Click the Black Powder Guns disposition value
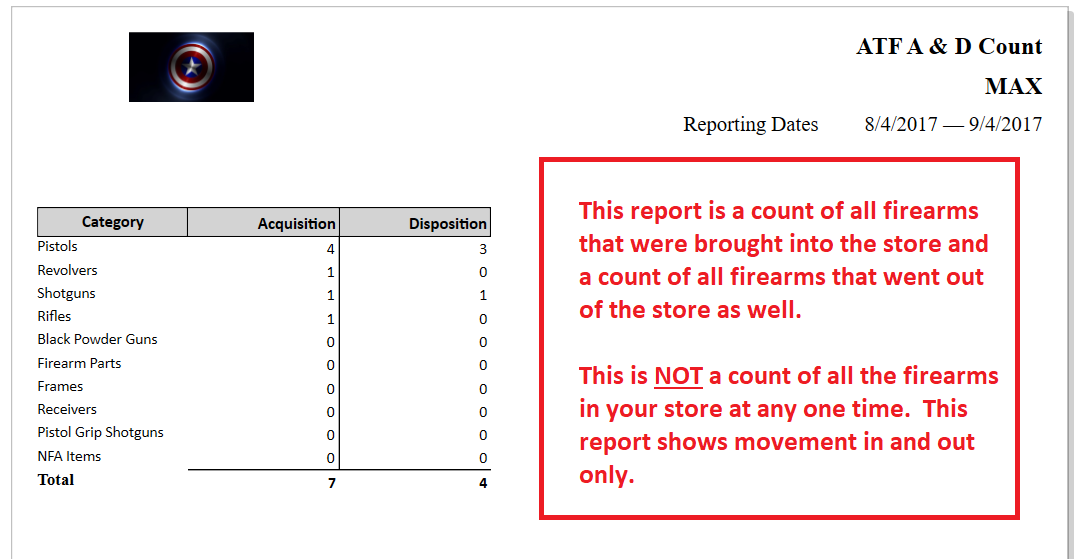Image resolution: width=1075 pixels, height=559 pixels. pyautogui.click(x=483, y=342)
